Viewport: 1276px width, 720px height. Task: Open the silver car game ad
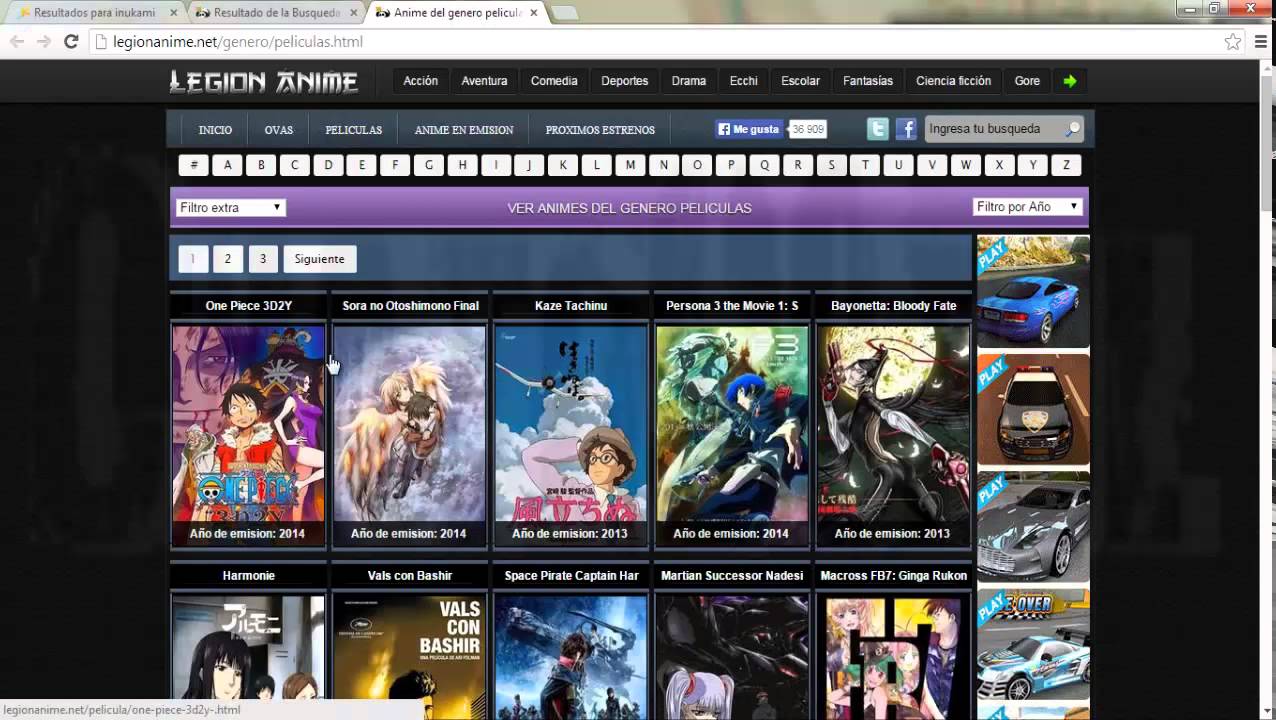coord(1033,527)
